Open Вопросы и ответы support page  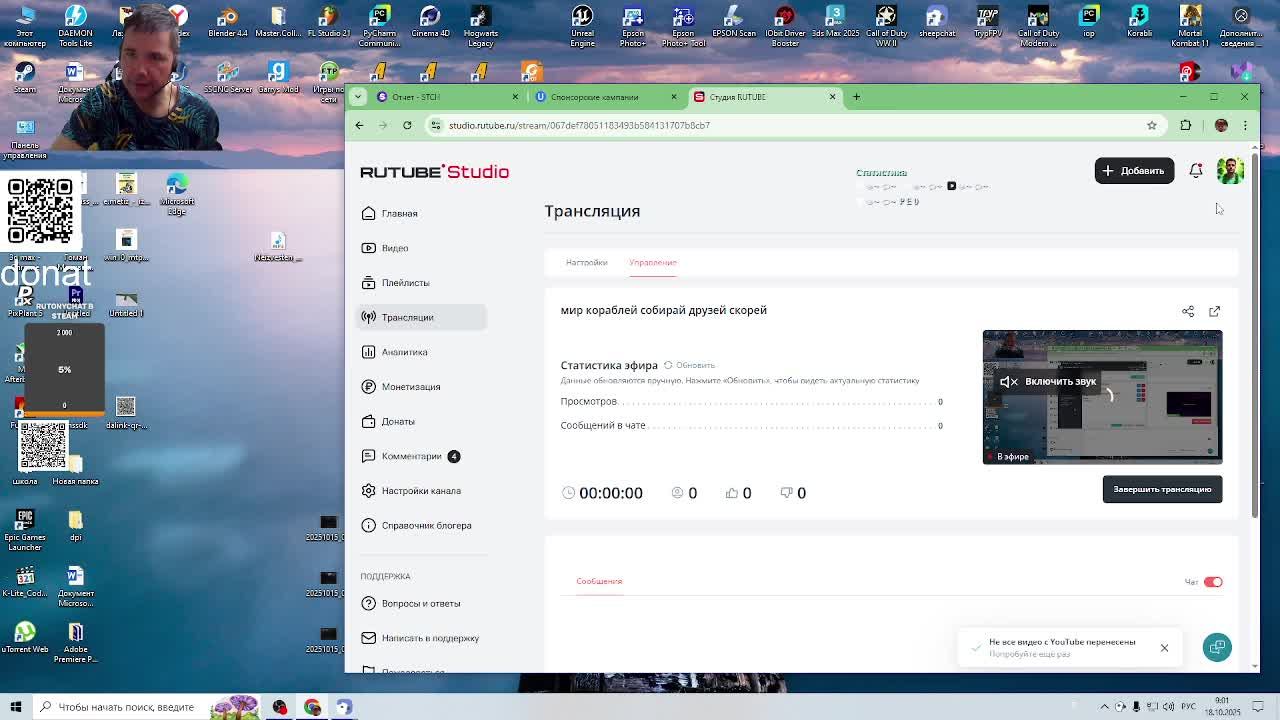411,603
